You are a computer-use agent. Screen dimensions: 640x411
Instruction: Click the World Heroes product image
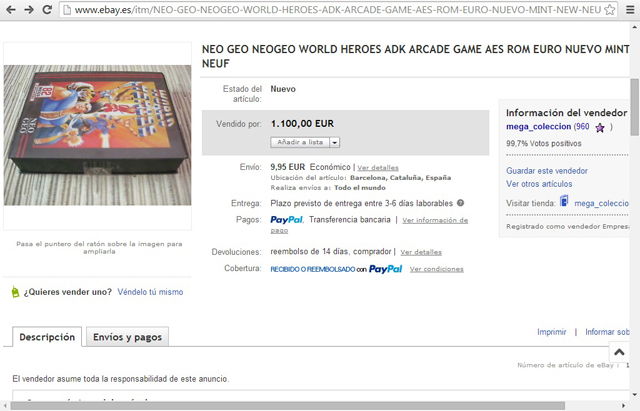[98, 135]
